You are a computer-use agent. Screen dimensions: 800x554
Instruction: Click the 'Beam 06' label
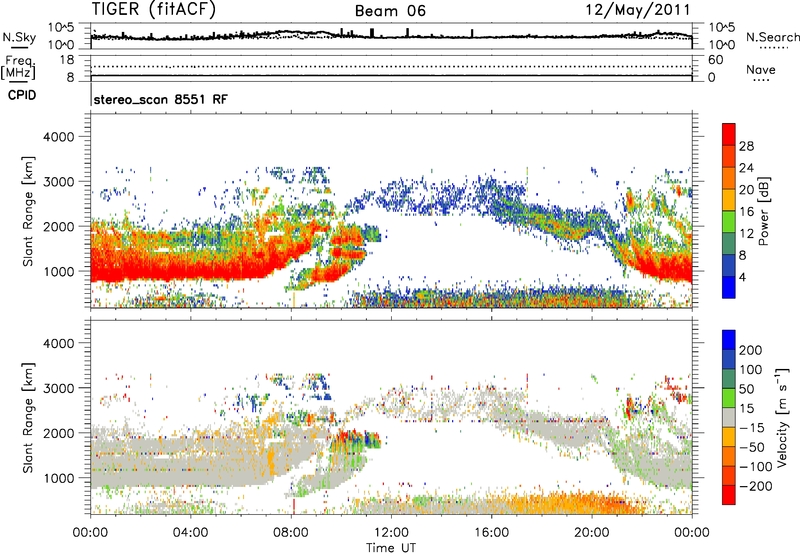click(x=390, y=11)
